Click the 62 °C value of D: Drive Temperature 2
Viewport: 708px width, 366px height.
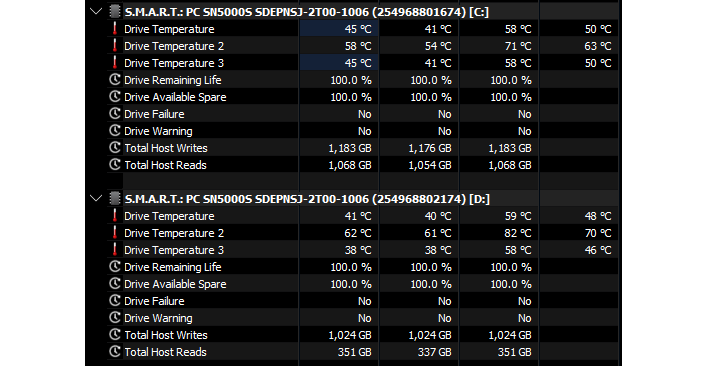358,233
